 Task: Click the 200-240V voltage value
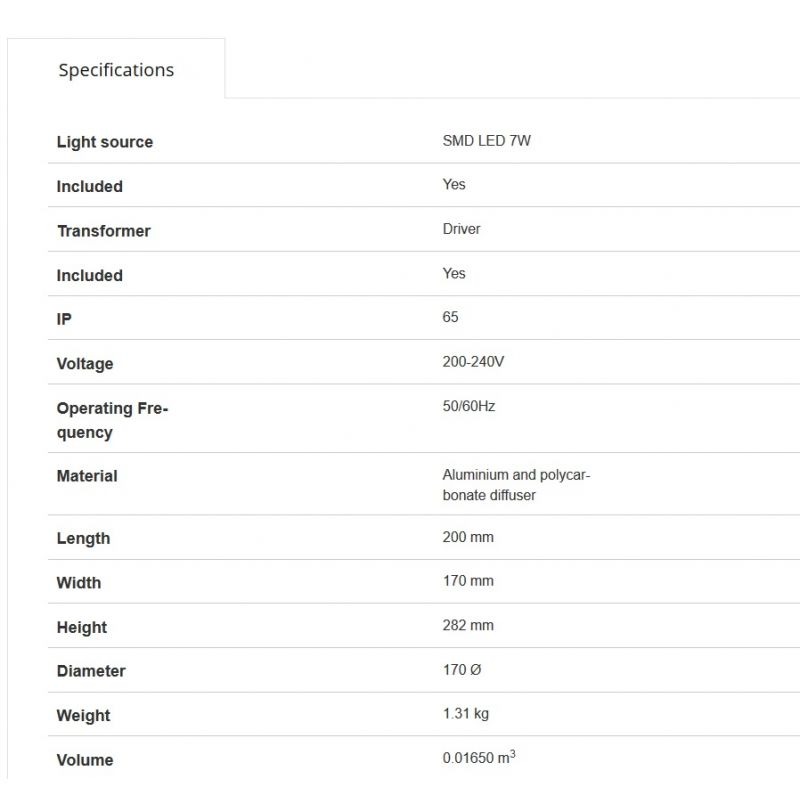[473, 362]
